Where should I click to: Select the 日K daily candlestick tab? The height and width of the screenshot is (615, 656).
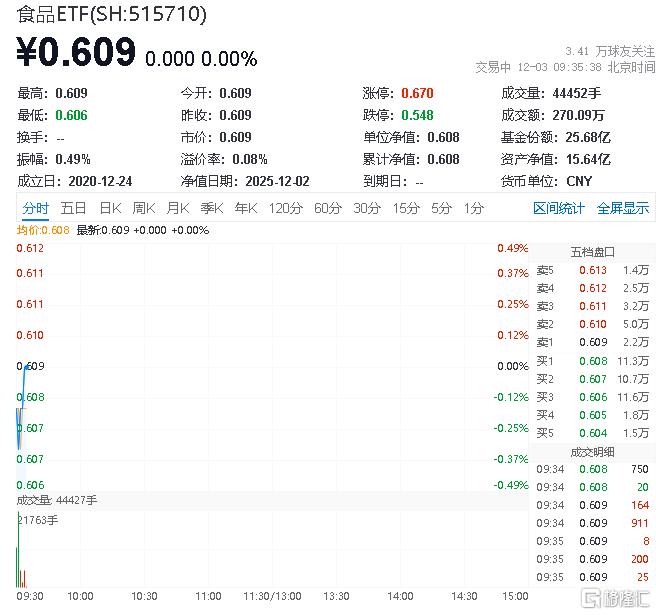[109, 208]
